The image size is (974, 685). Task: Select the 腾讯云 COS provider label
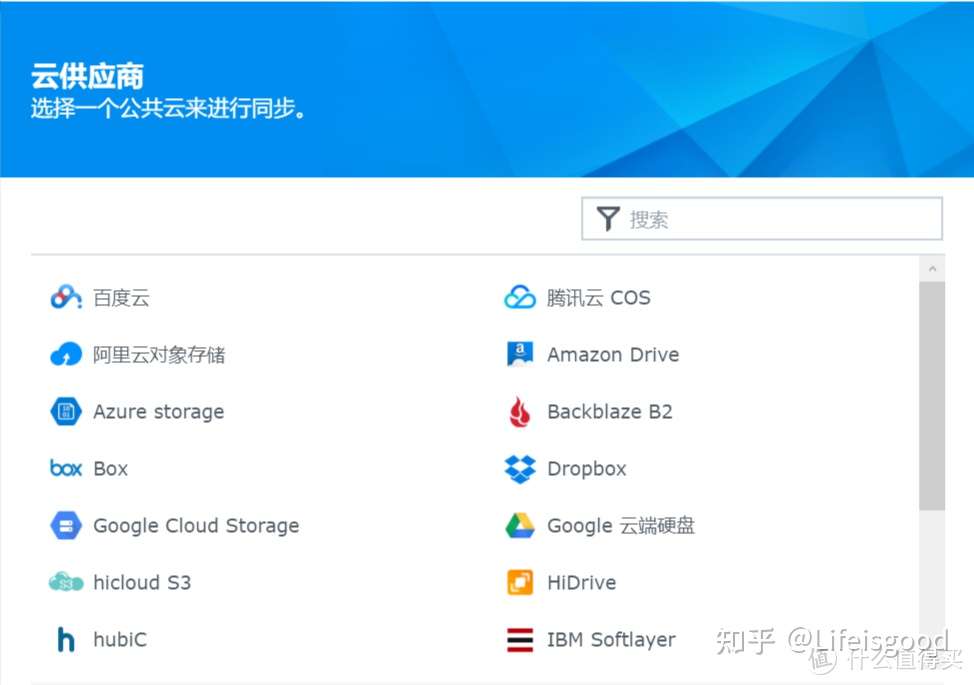coord(599,298)
